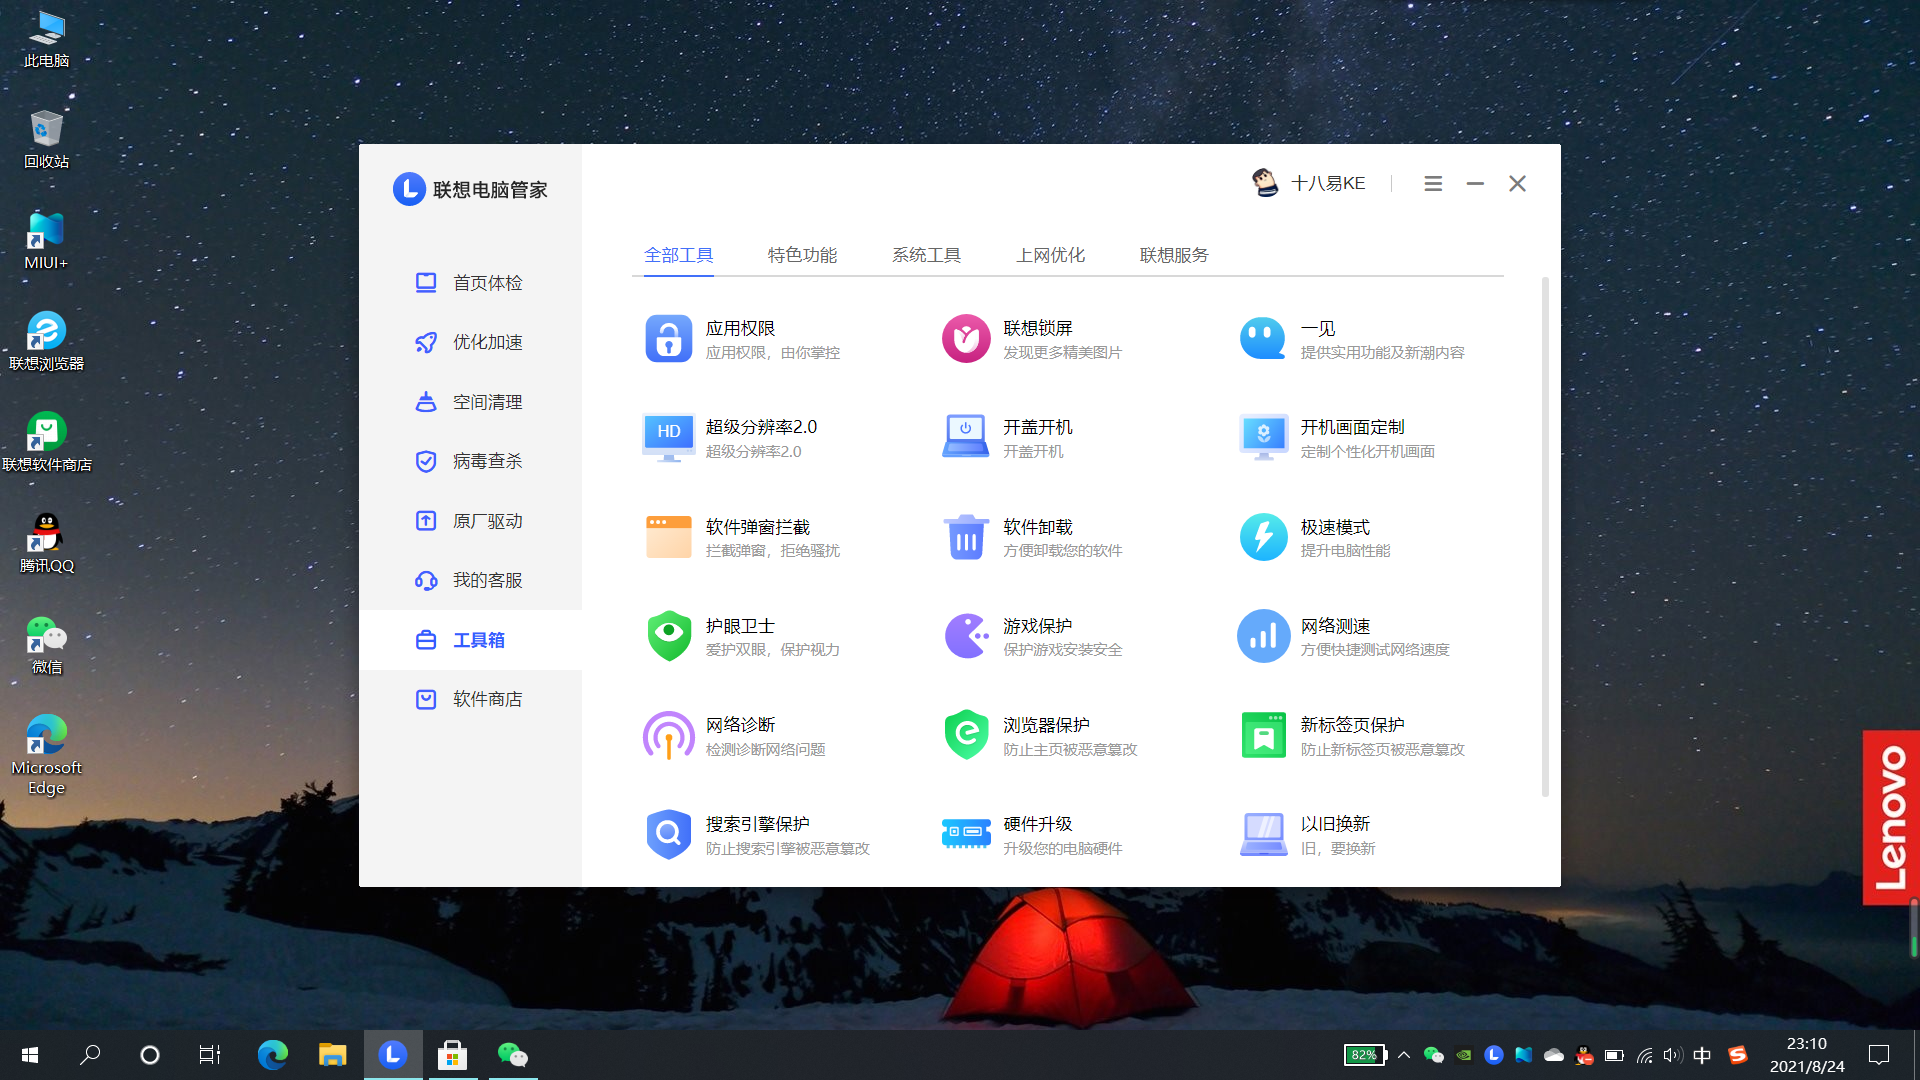Click the 中 input method indicator

1702,1055
